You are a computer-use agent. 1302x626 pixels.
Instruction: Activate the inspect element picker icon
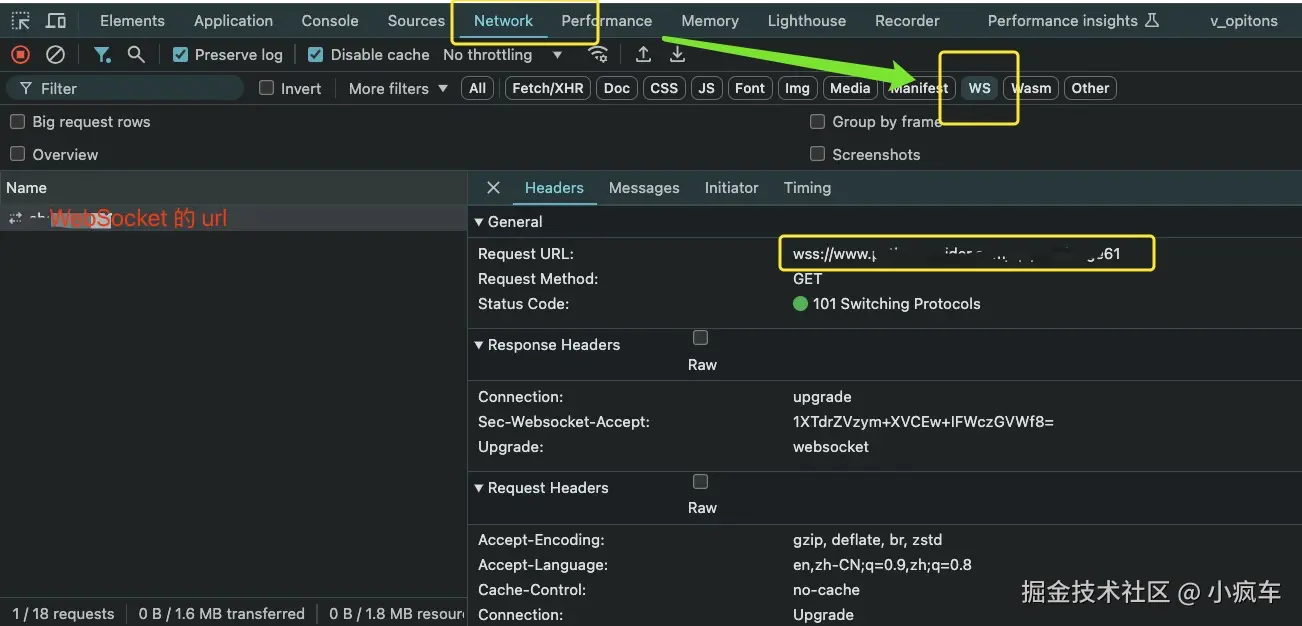tap(20, 21)
